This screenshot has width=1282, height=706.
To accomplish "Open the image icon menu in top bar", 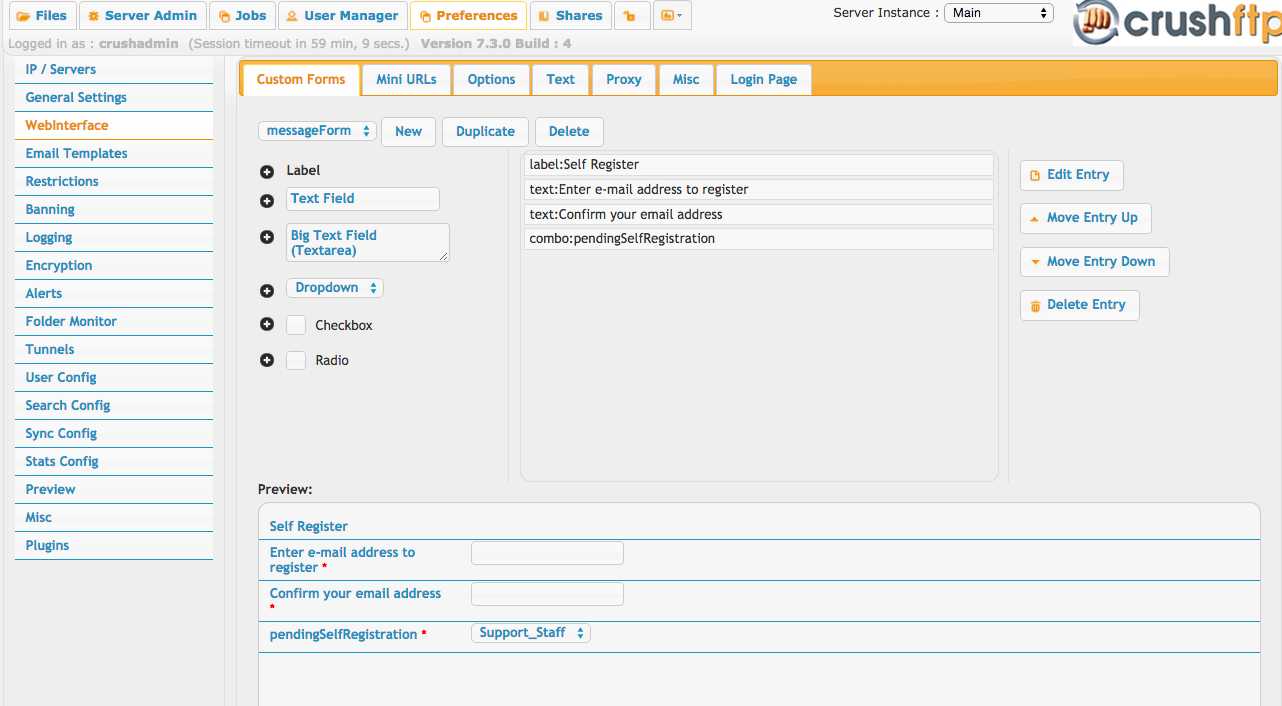I will (x=672, y=16).
